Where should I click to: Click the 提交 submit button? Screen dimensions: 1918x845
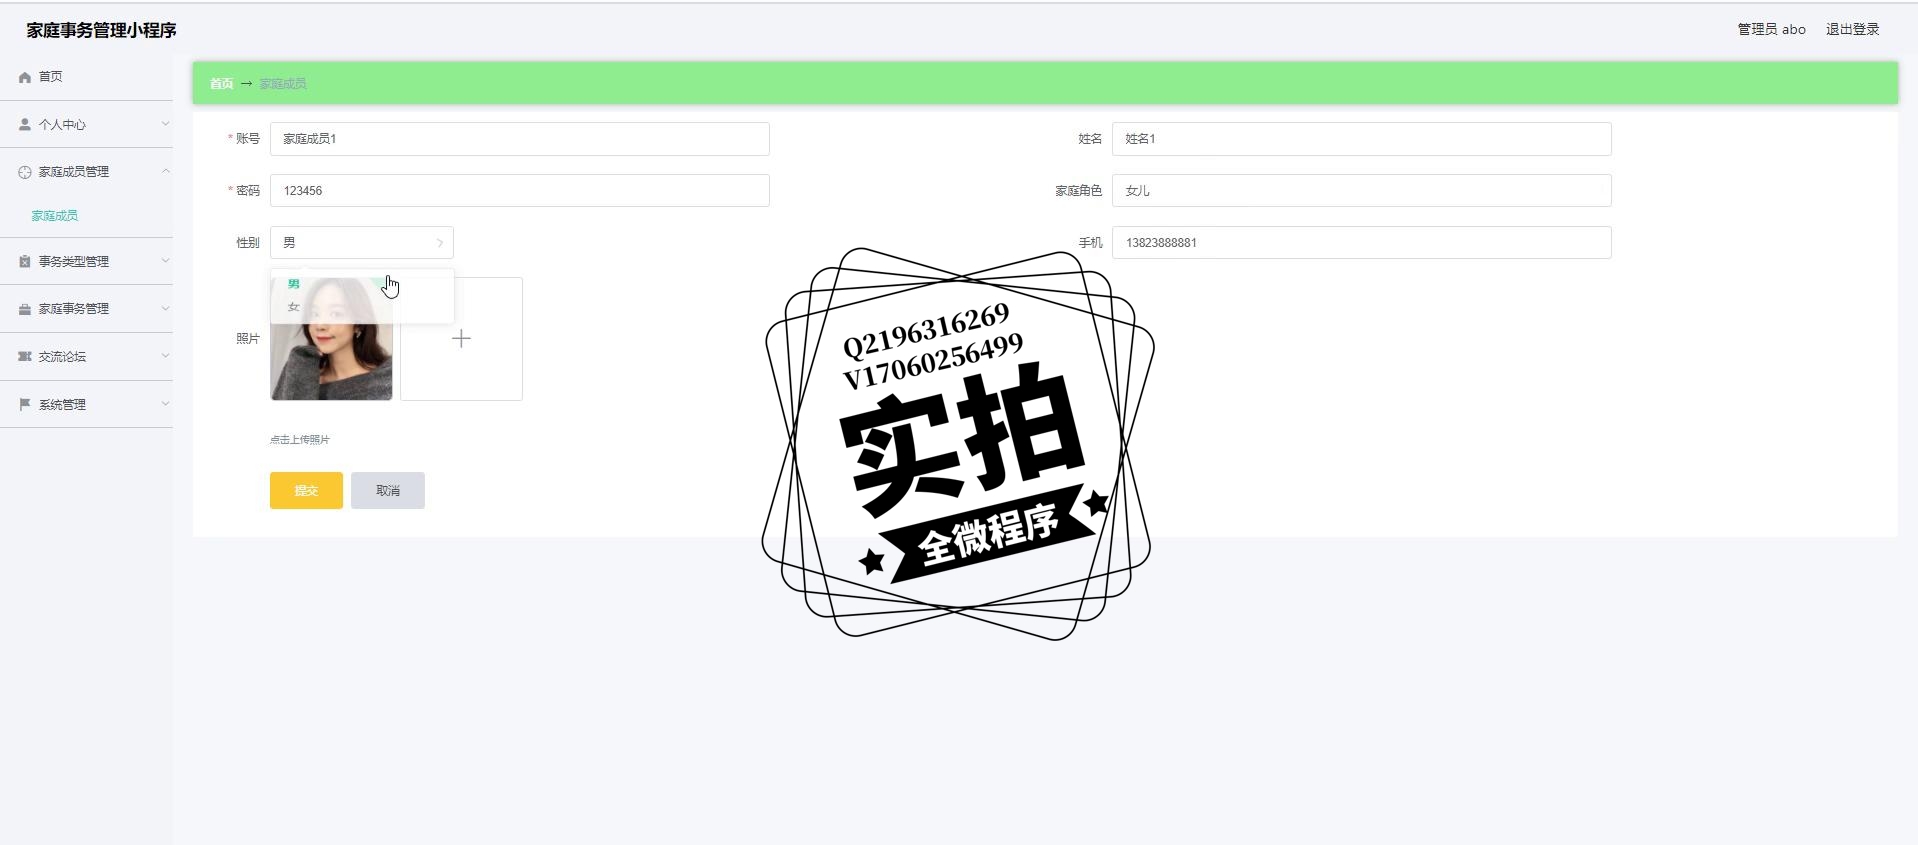tap(306, 491)
